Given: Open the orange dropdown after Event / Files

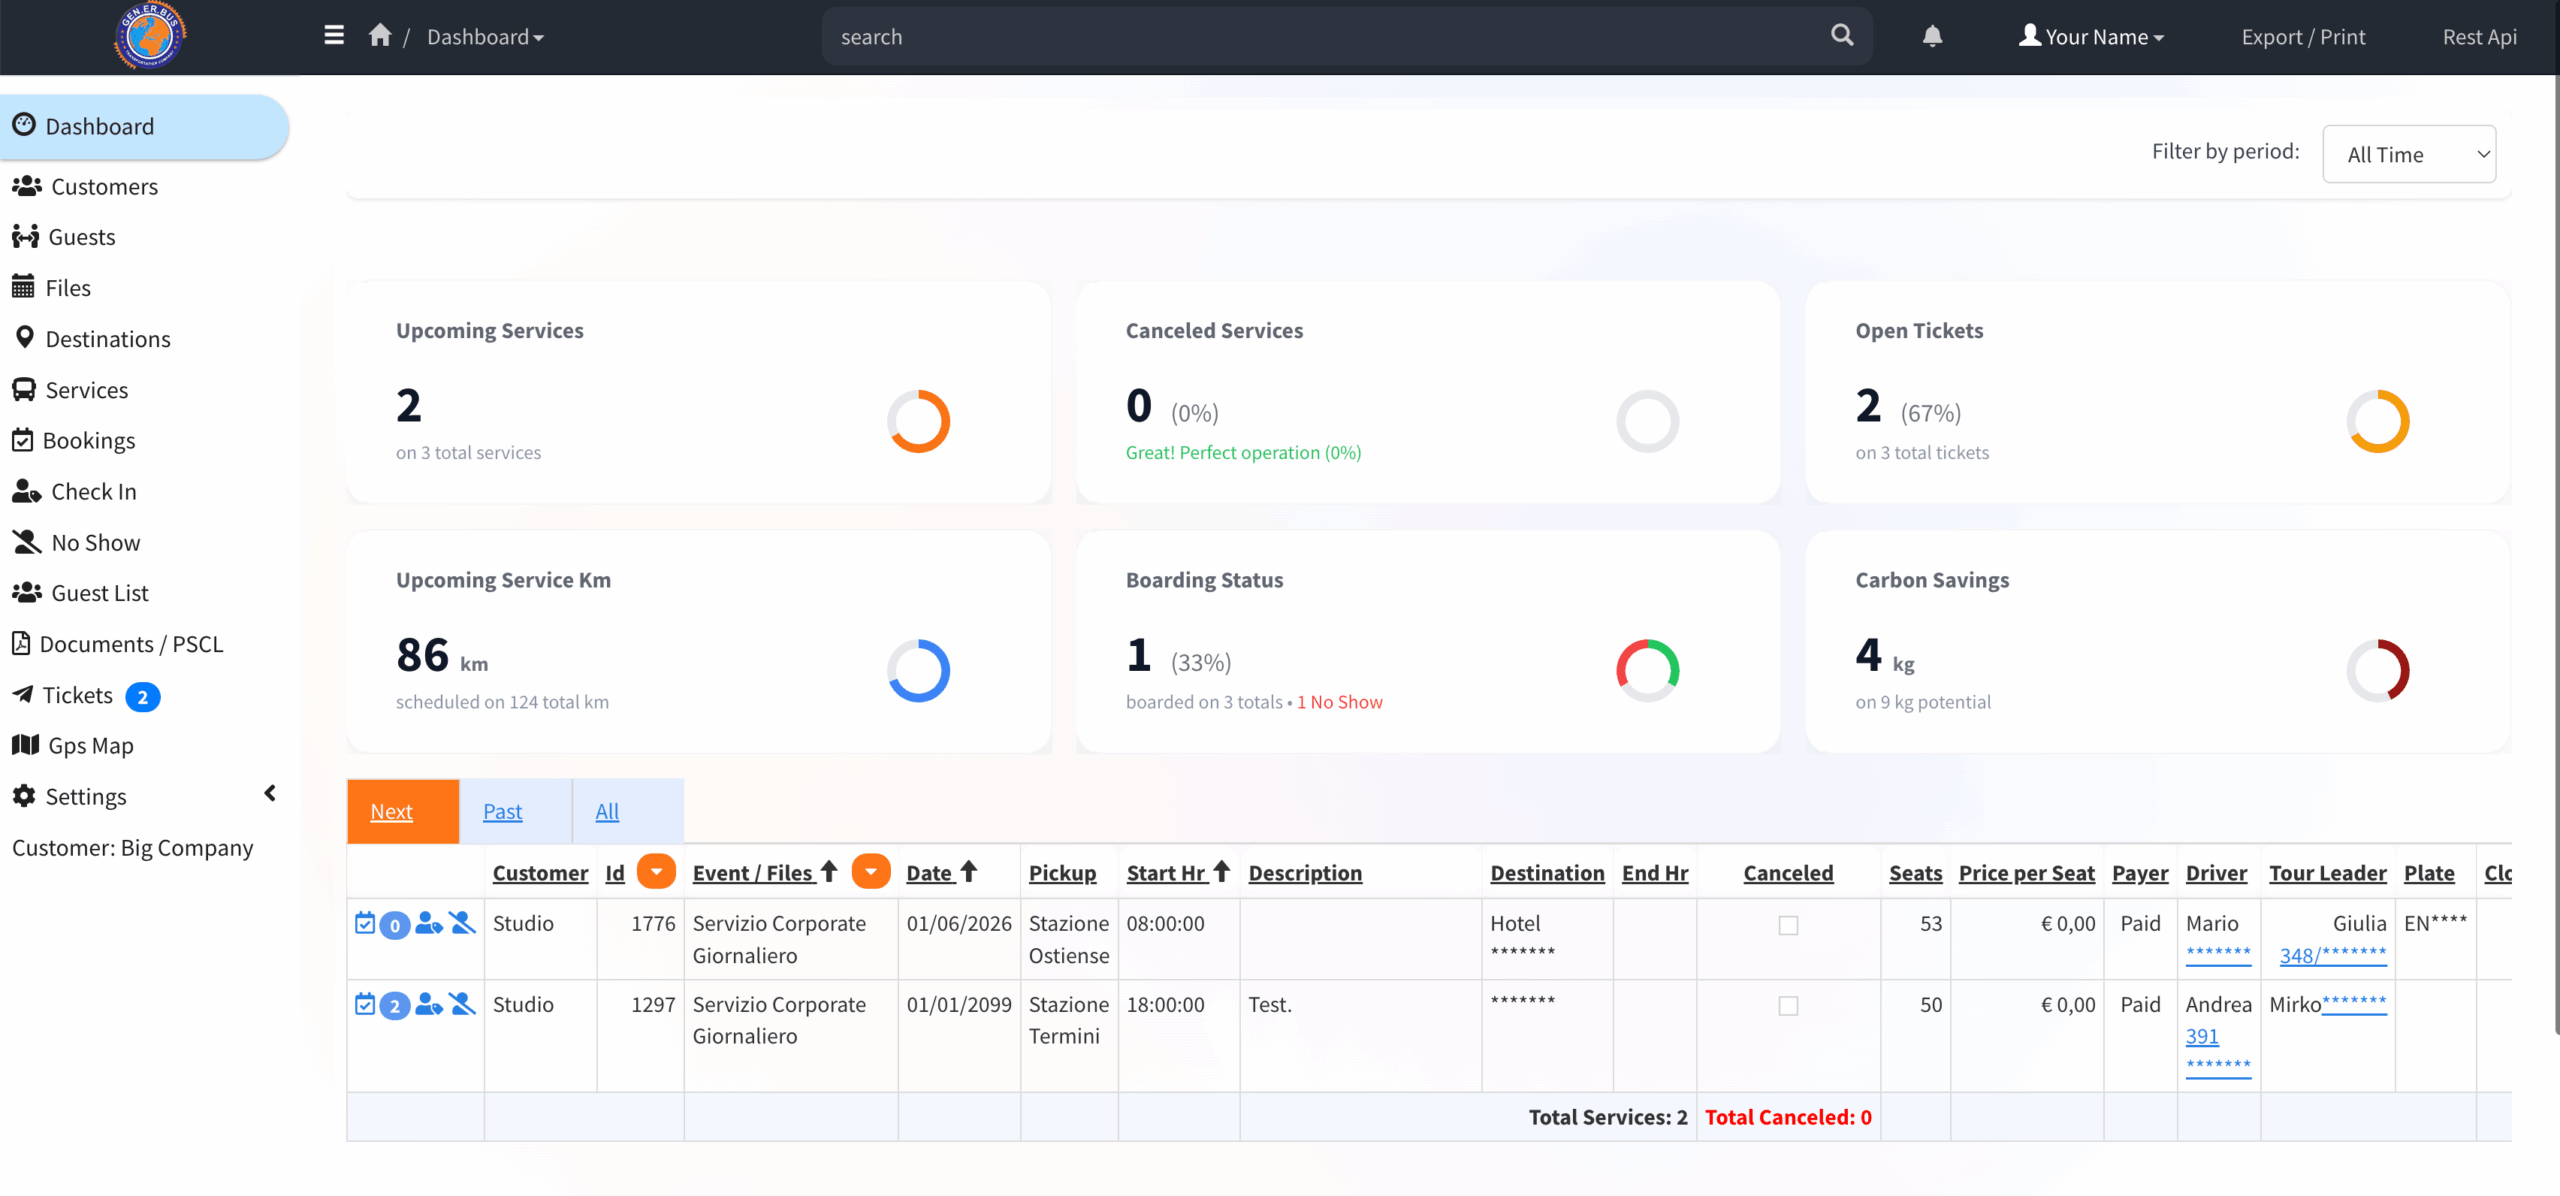Looking at the screenshot, I should [871, 871].
